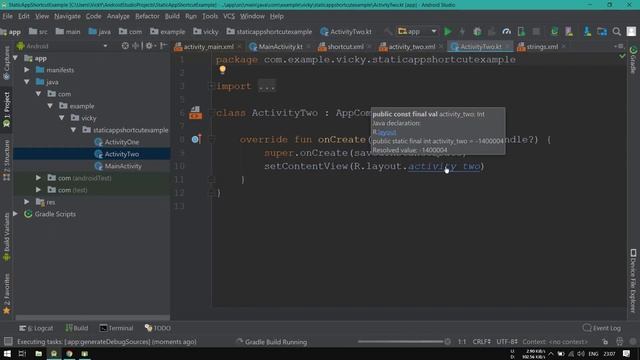Toggle the Device File Explorer panel
Image resolution: width=640 pixels, height=360 pixels.
(x=633, y=281)
